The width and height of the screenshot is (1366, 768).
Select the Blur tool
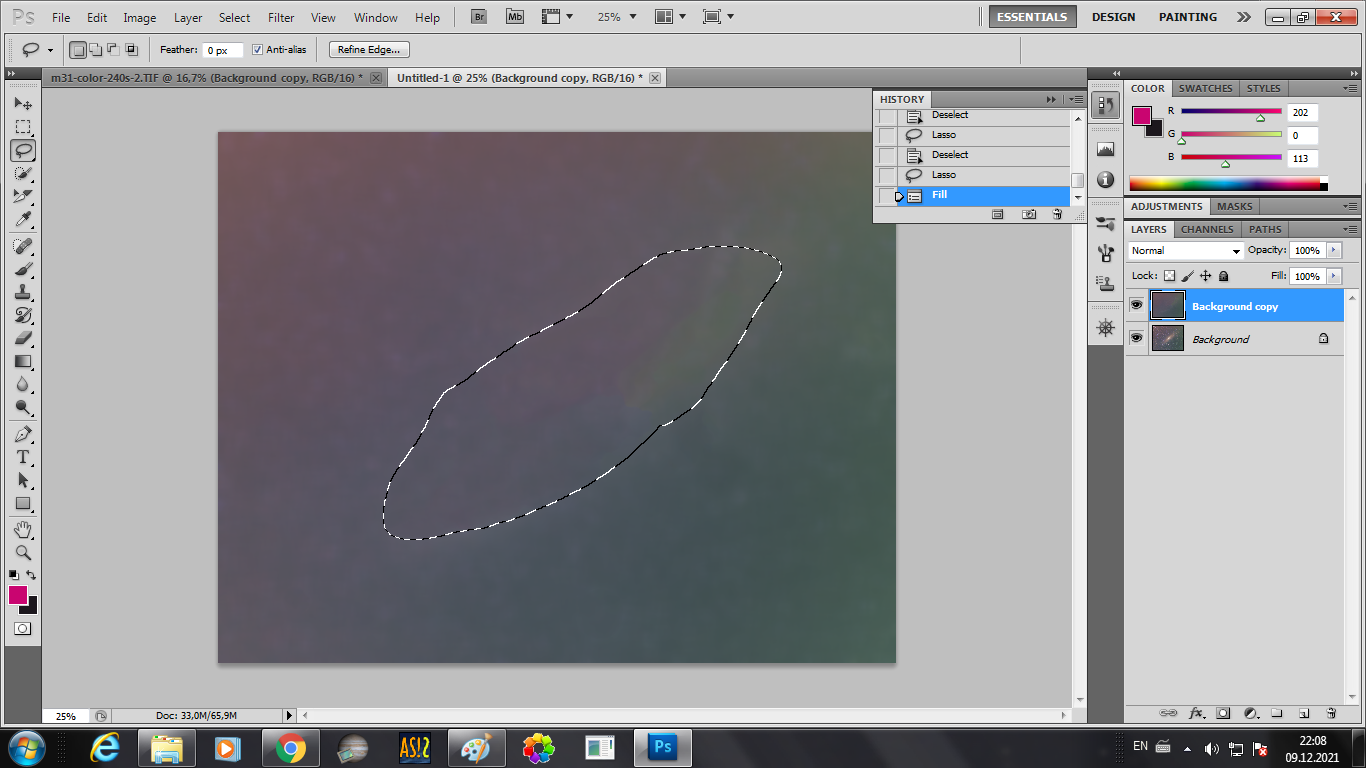coord(23,384)
